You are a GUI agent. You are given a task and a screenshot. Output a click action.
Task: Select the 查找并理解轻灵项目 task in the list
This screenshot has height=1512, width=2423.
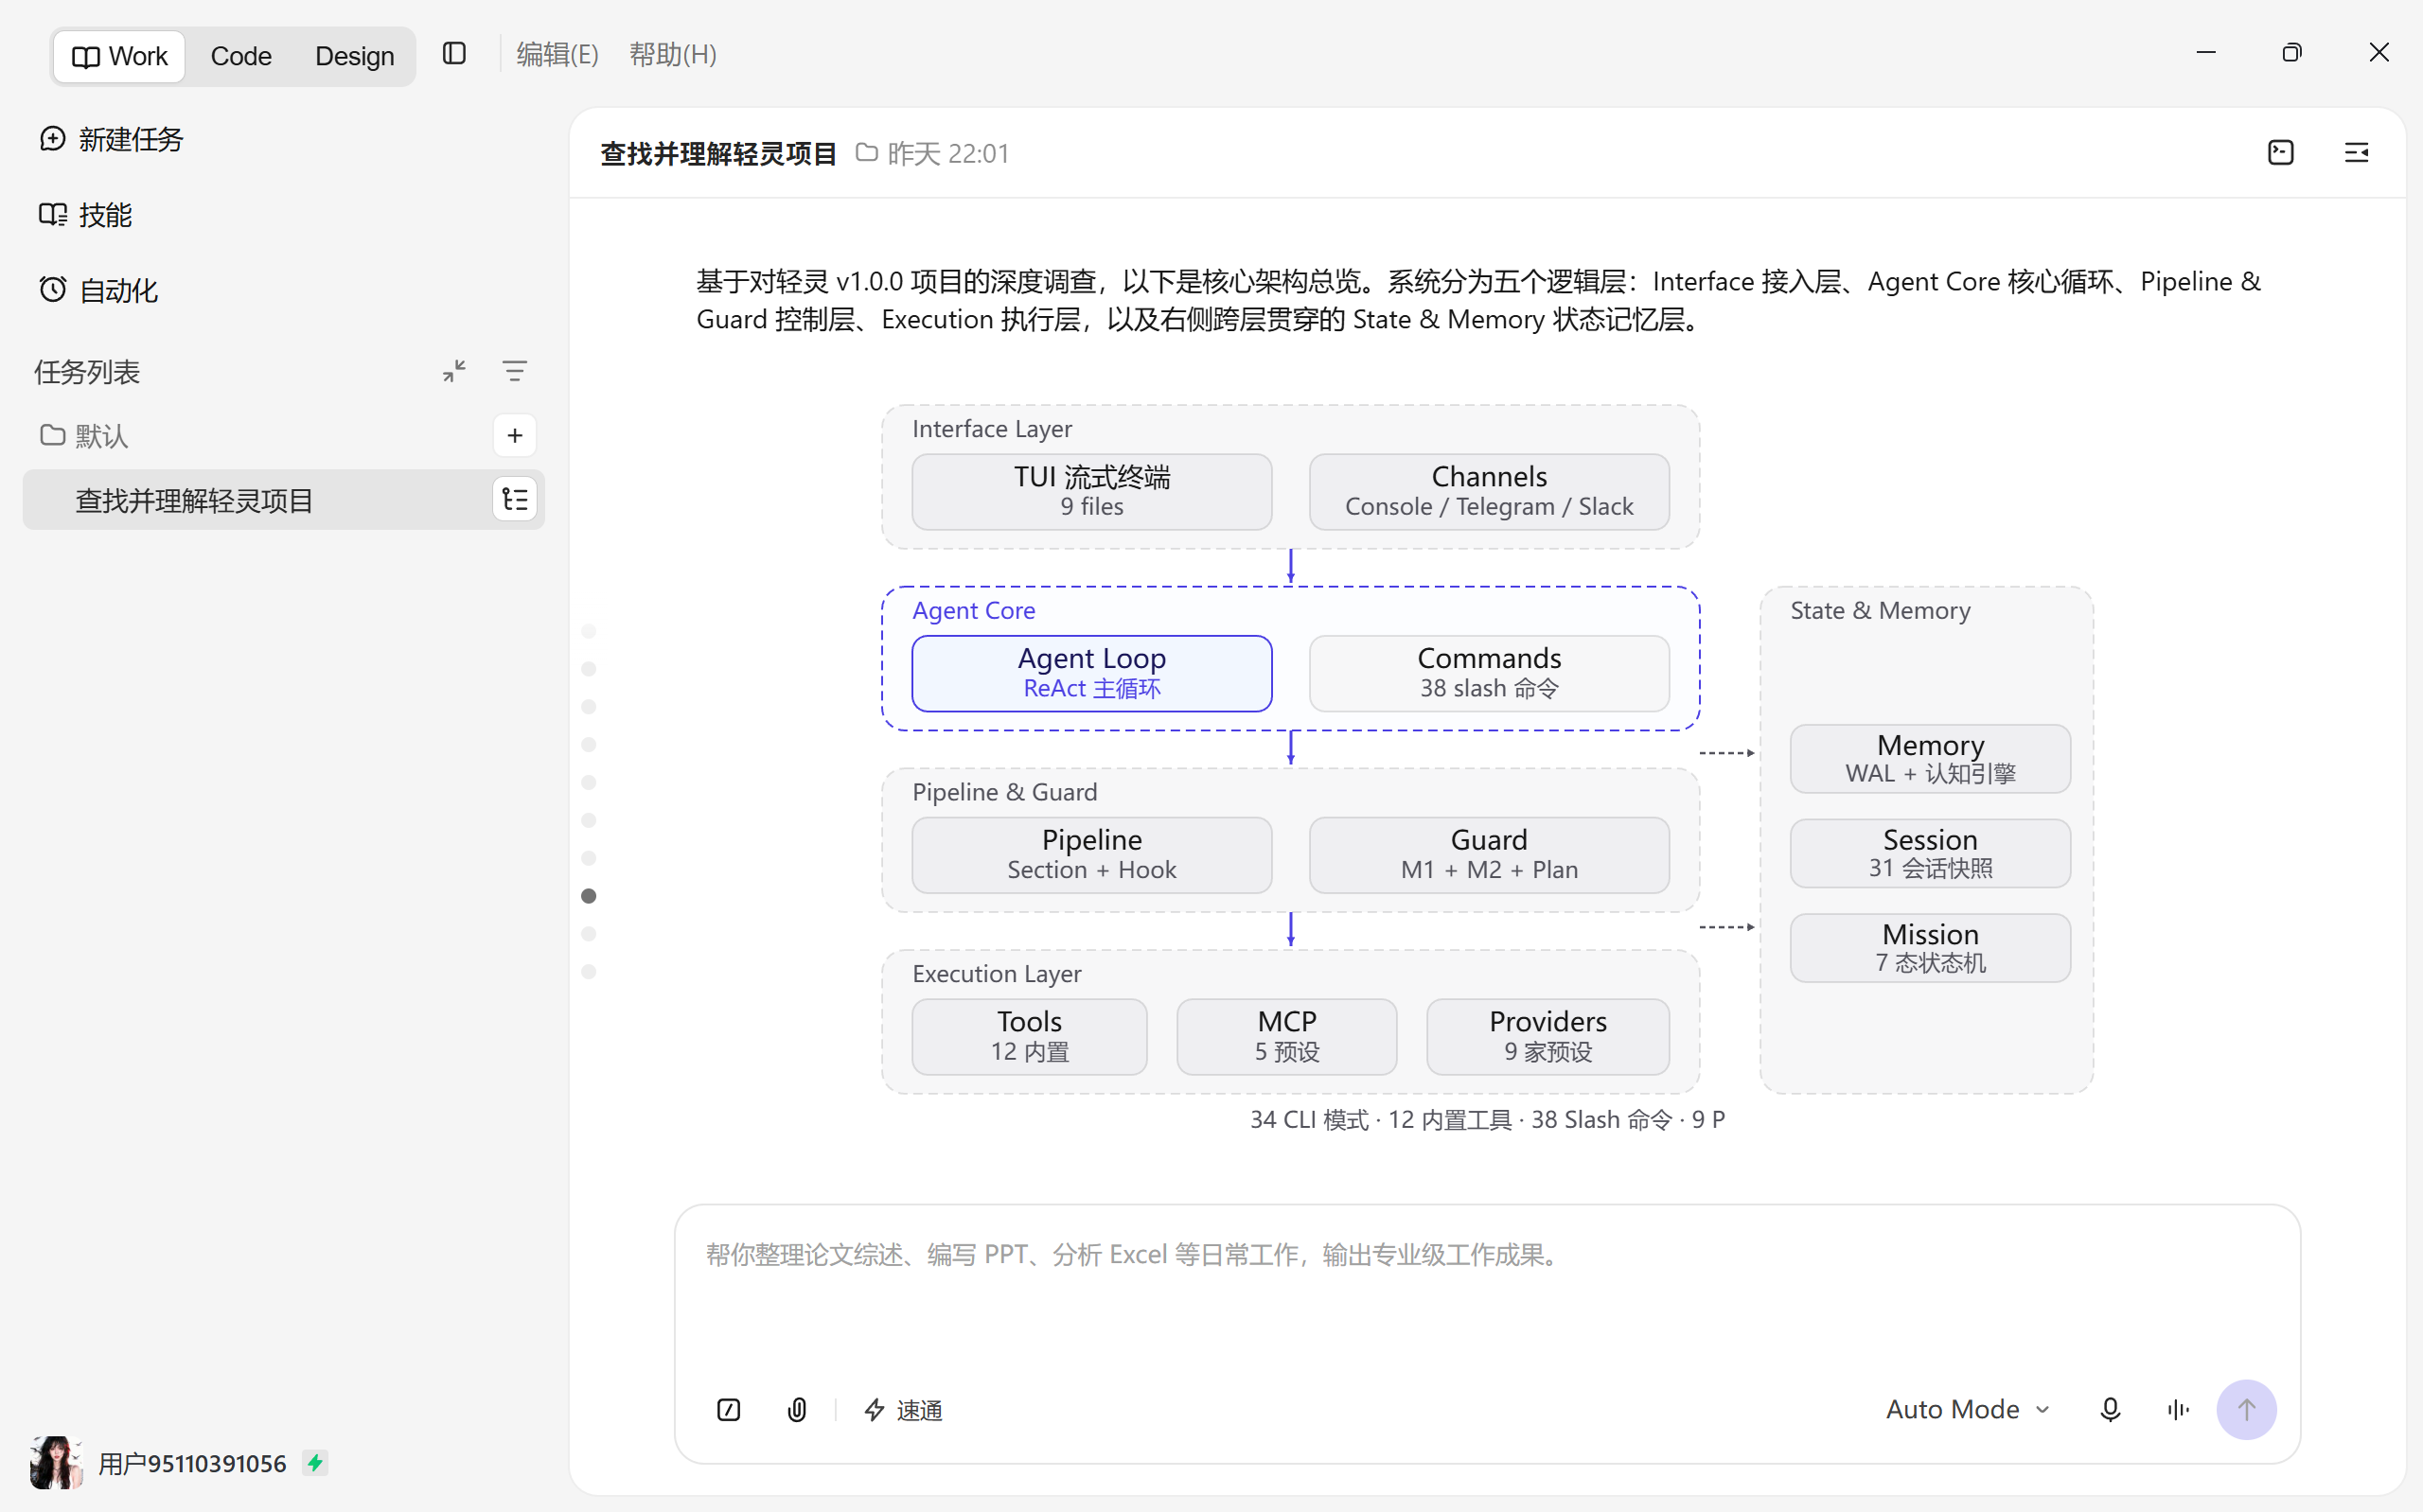pyautogui.click(x=283, y=500)
